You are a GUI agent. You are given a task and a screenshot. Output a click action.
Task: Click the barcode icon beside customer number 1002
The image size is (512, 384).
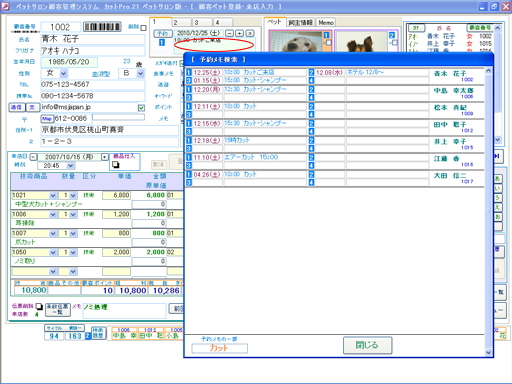coord(102,27)
